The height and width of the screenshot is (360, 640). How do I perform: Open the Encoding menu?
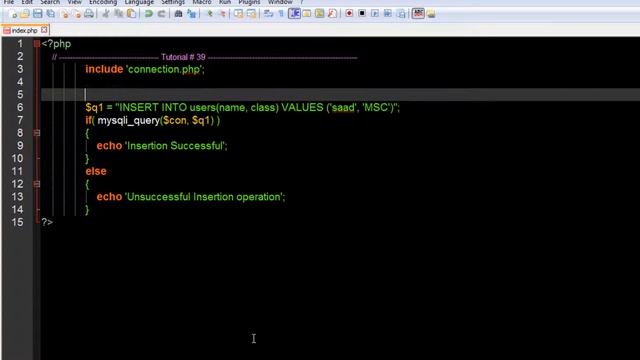click(x=103, y=2)
